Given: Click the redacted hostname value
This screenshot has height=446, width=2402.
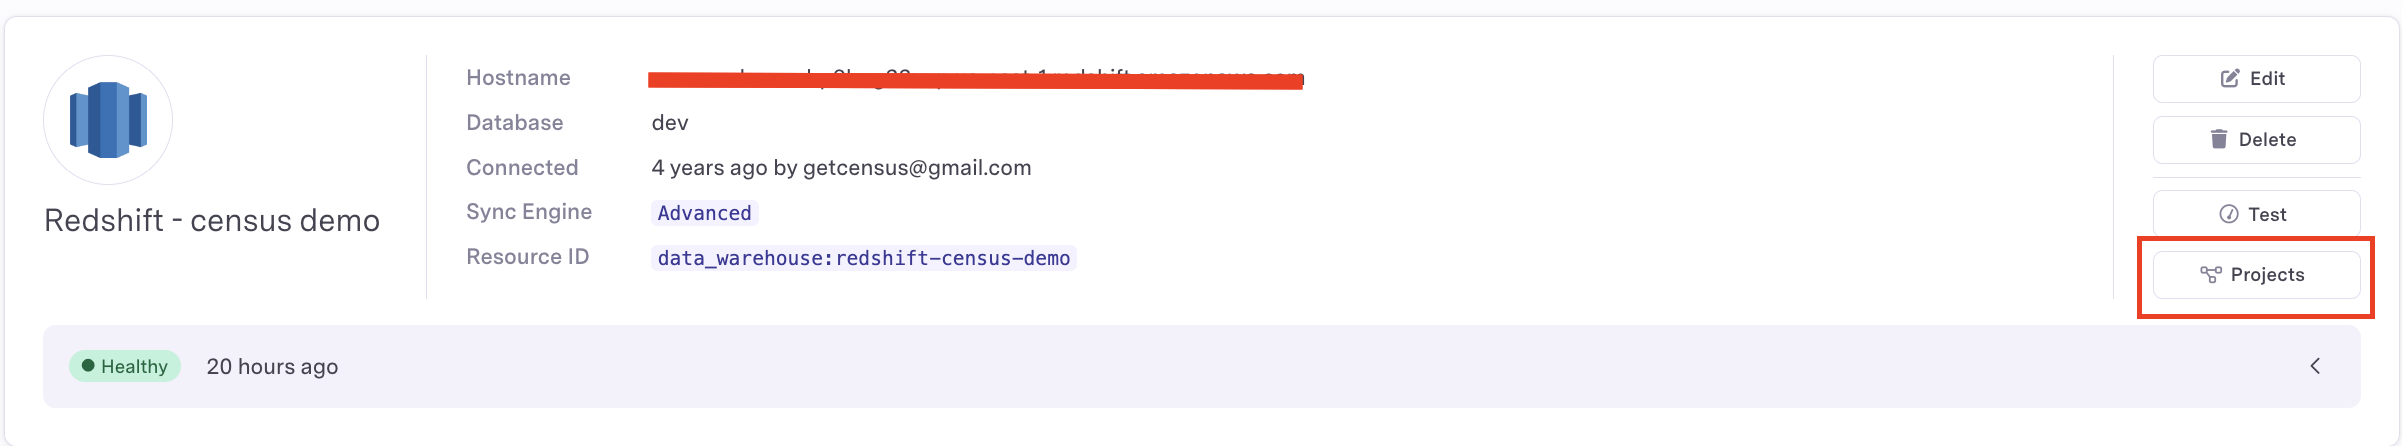Looking at the screenshot, I should 975,79.
